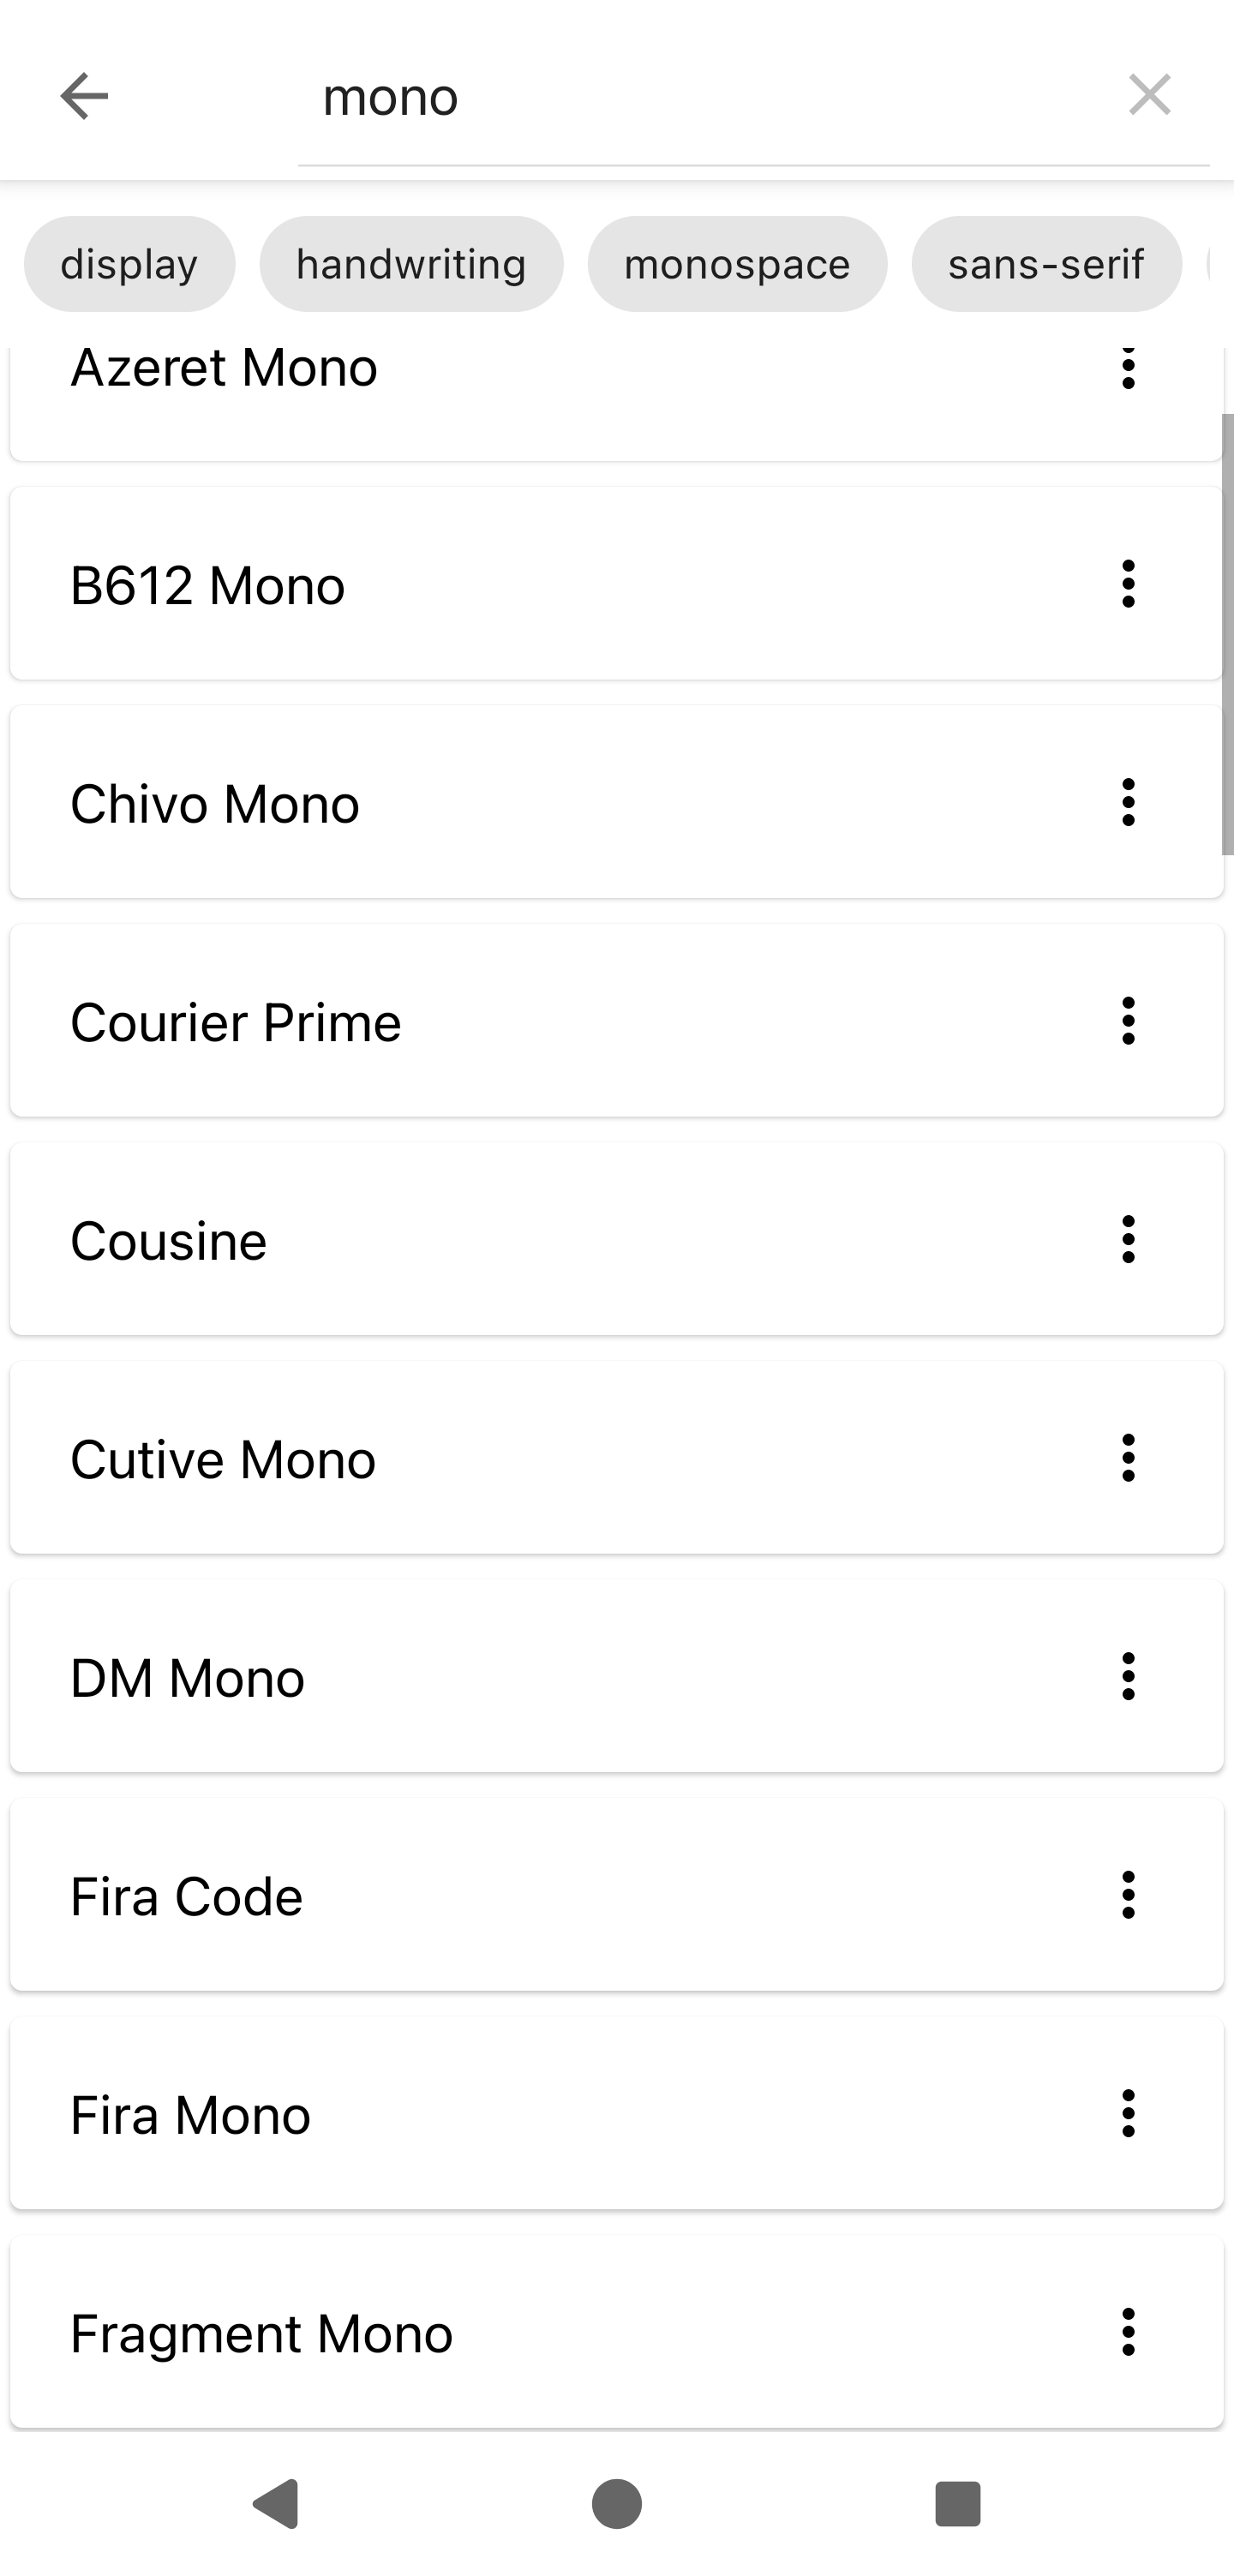Viewport: 1234px width, 2576px height.
Task: Open options menu for Courier Prime
Action: pyautogui.click(x=1128, y=1021)
